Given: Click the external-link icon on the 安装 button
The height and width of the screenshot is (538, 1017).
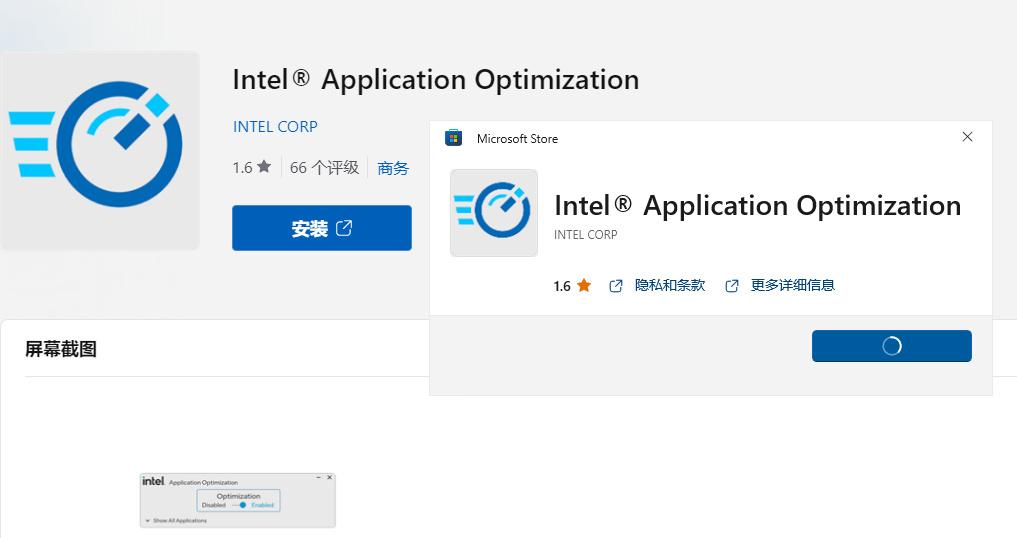Looking at the screenshot, I should 344,228.
